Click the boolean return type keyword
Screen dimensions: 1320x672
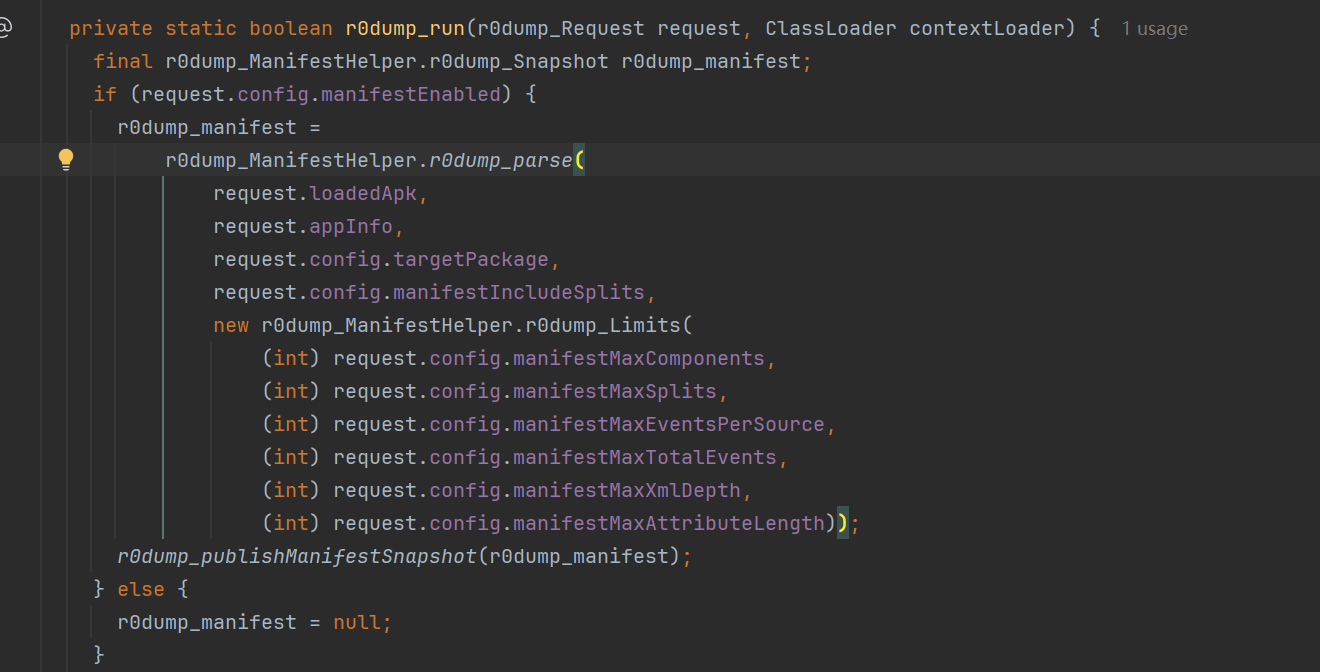(291, 28)
